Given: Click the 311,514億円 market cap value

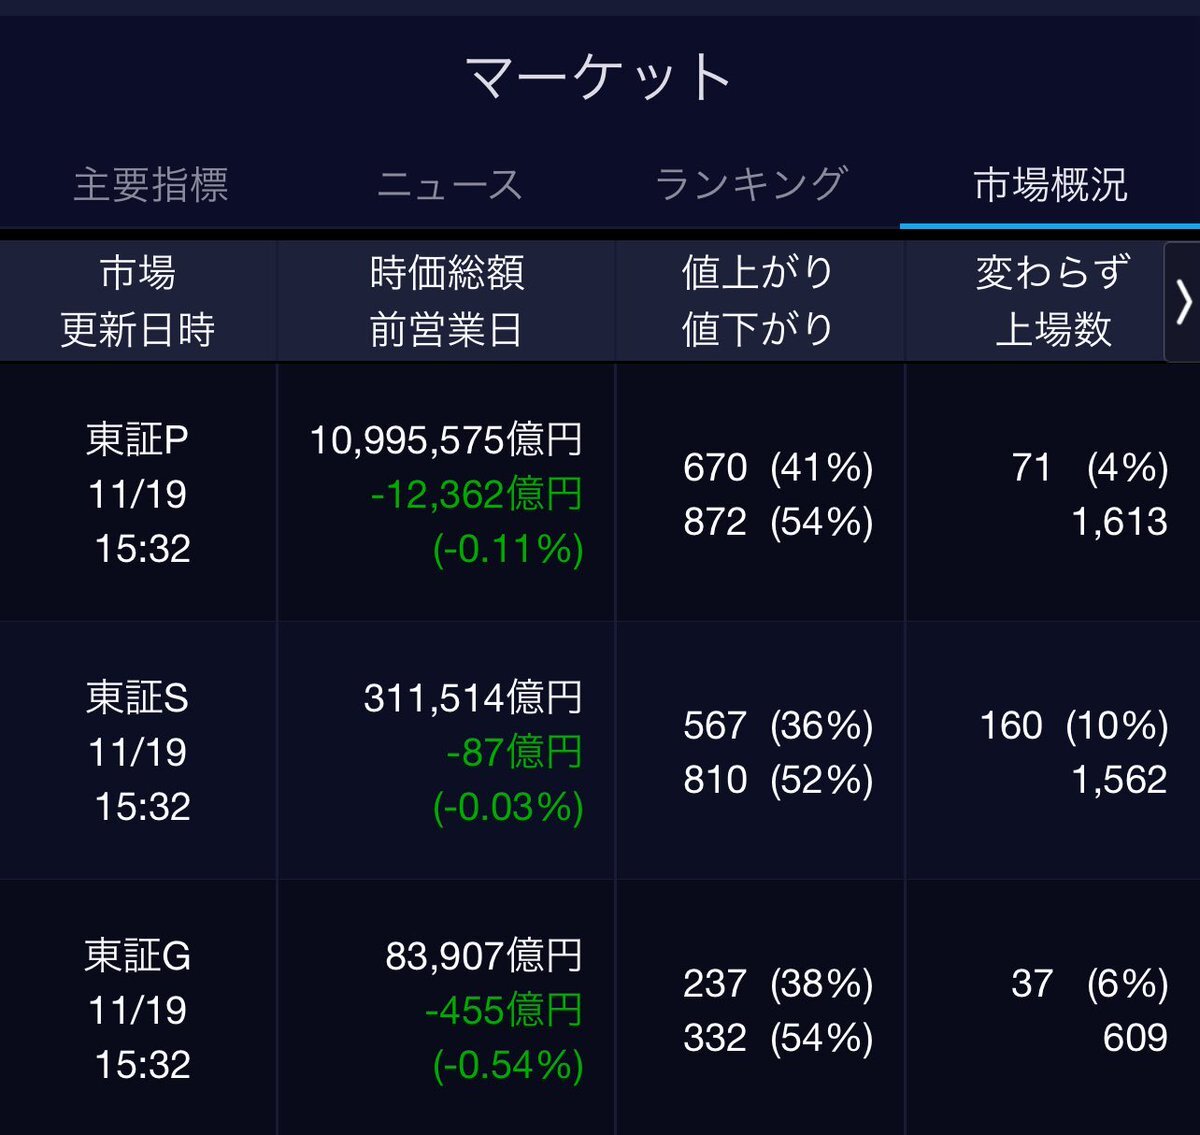Looking at the screenshot, I should [x=473, y=697].
